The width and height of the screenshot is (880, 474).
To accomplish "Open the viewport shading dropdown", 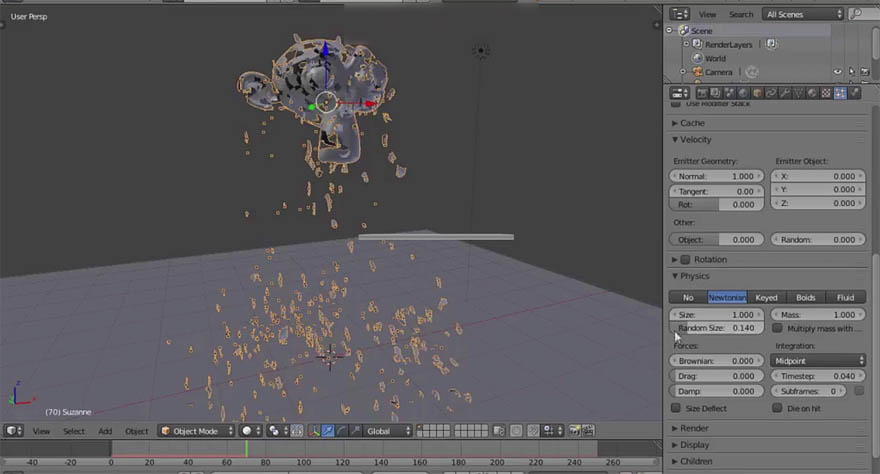I will coord(251,431).
